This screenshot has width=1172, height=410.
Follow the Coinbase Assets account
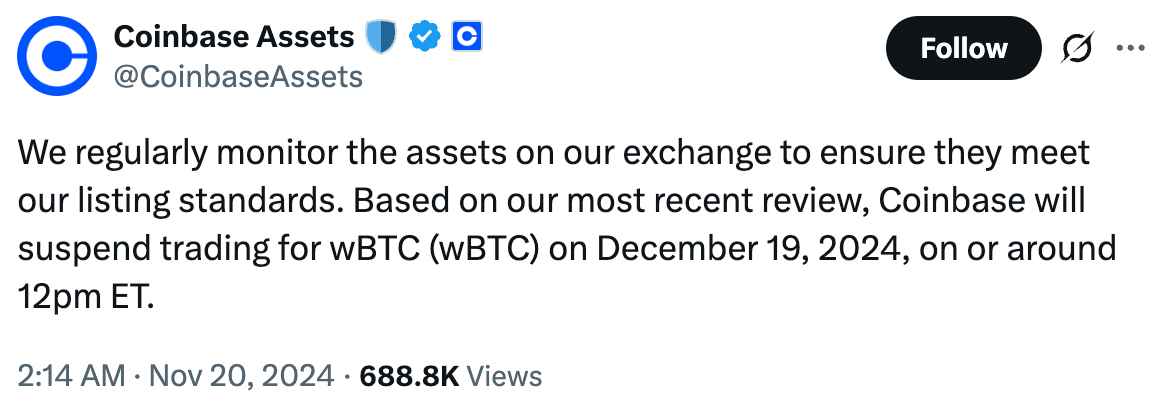[x=963, y=49]
